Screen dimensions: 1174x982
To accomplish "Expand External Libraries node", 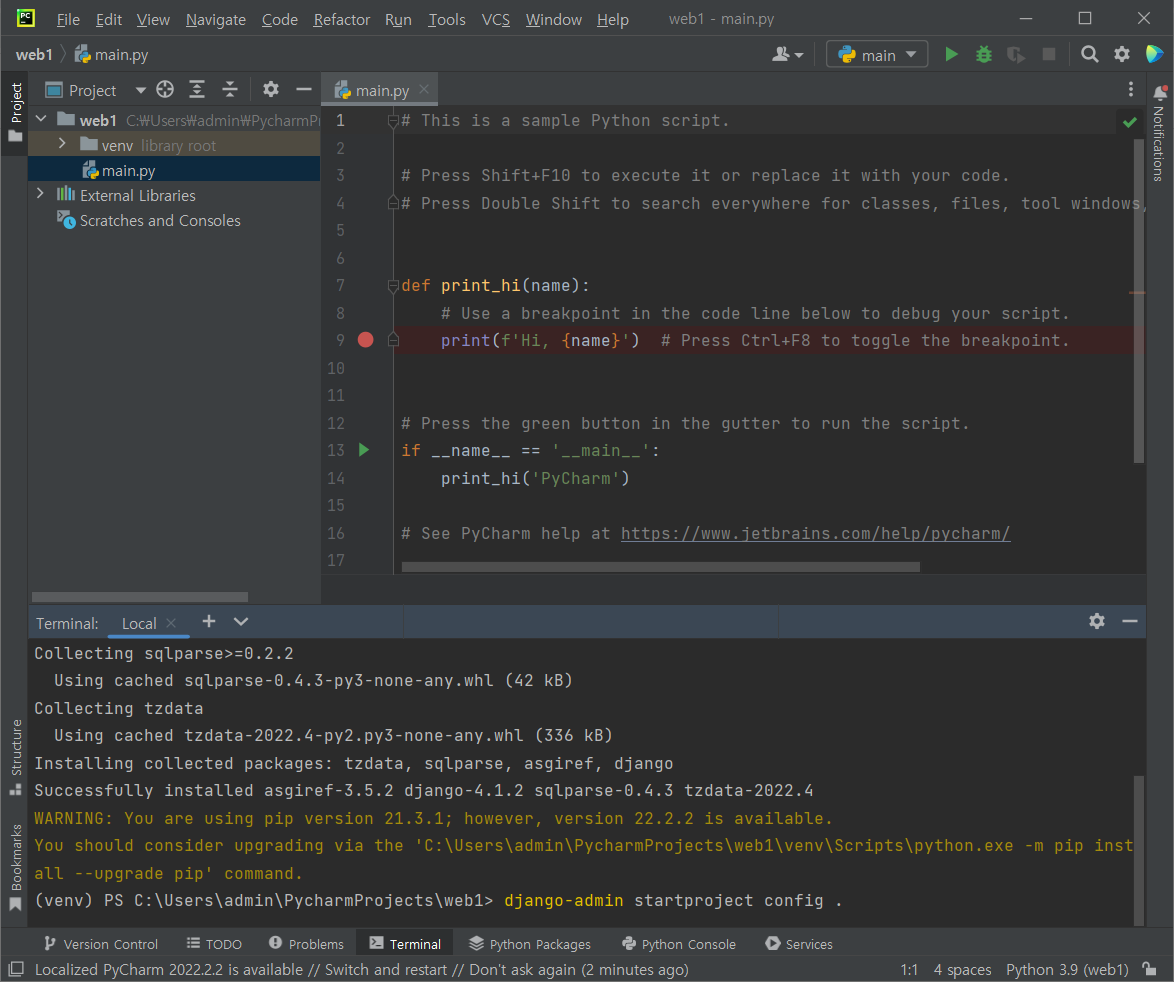I will click(x=40, y=195).
